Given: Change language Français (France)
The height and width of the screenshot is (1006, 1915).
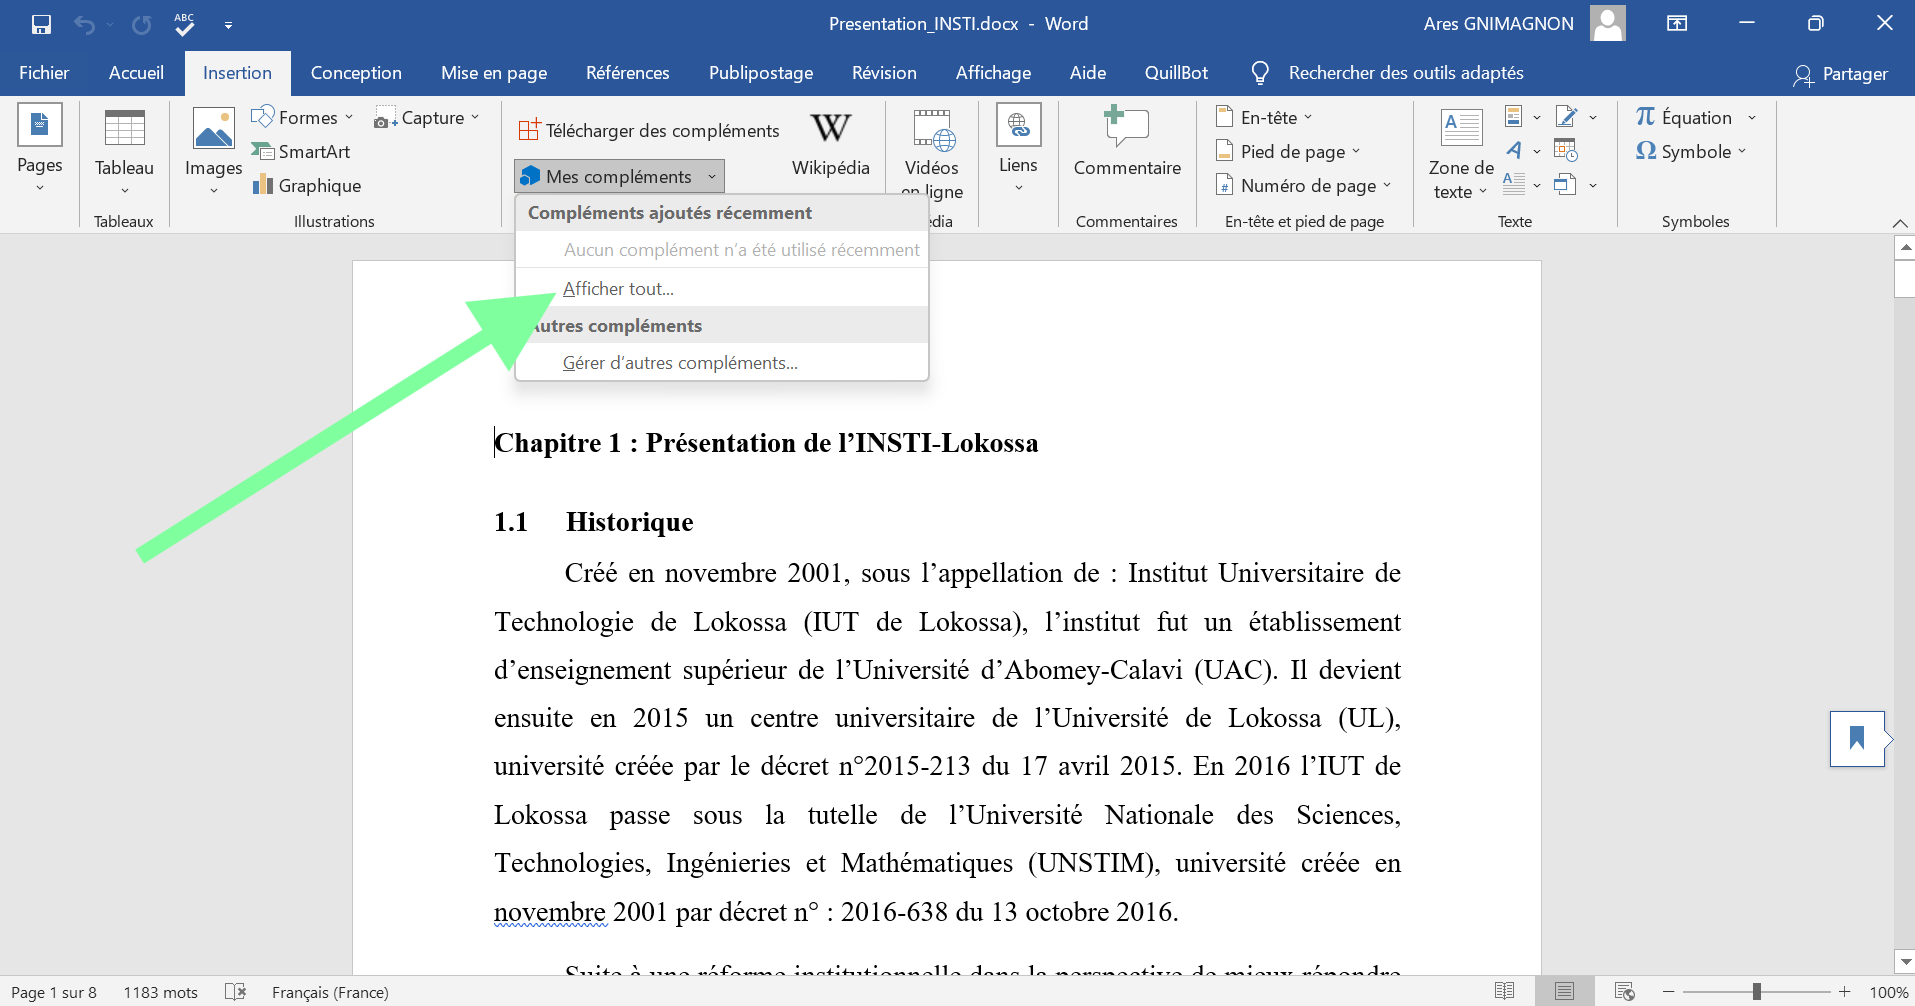Looking at the screenshot, I should click(330, 992).
